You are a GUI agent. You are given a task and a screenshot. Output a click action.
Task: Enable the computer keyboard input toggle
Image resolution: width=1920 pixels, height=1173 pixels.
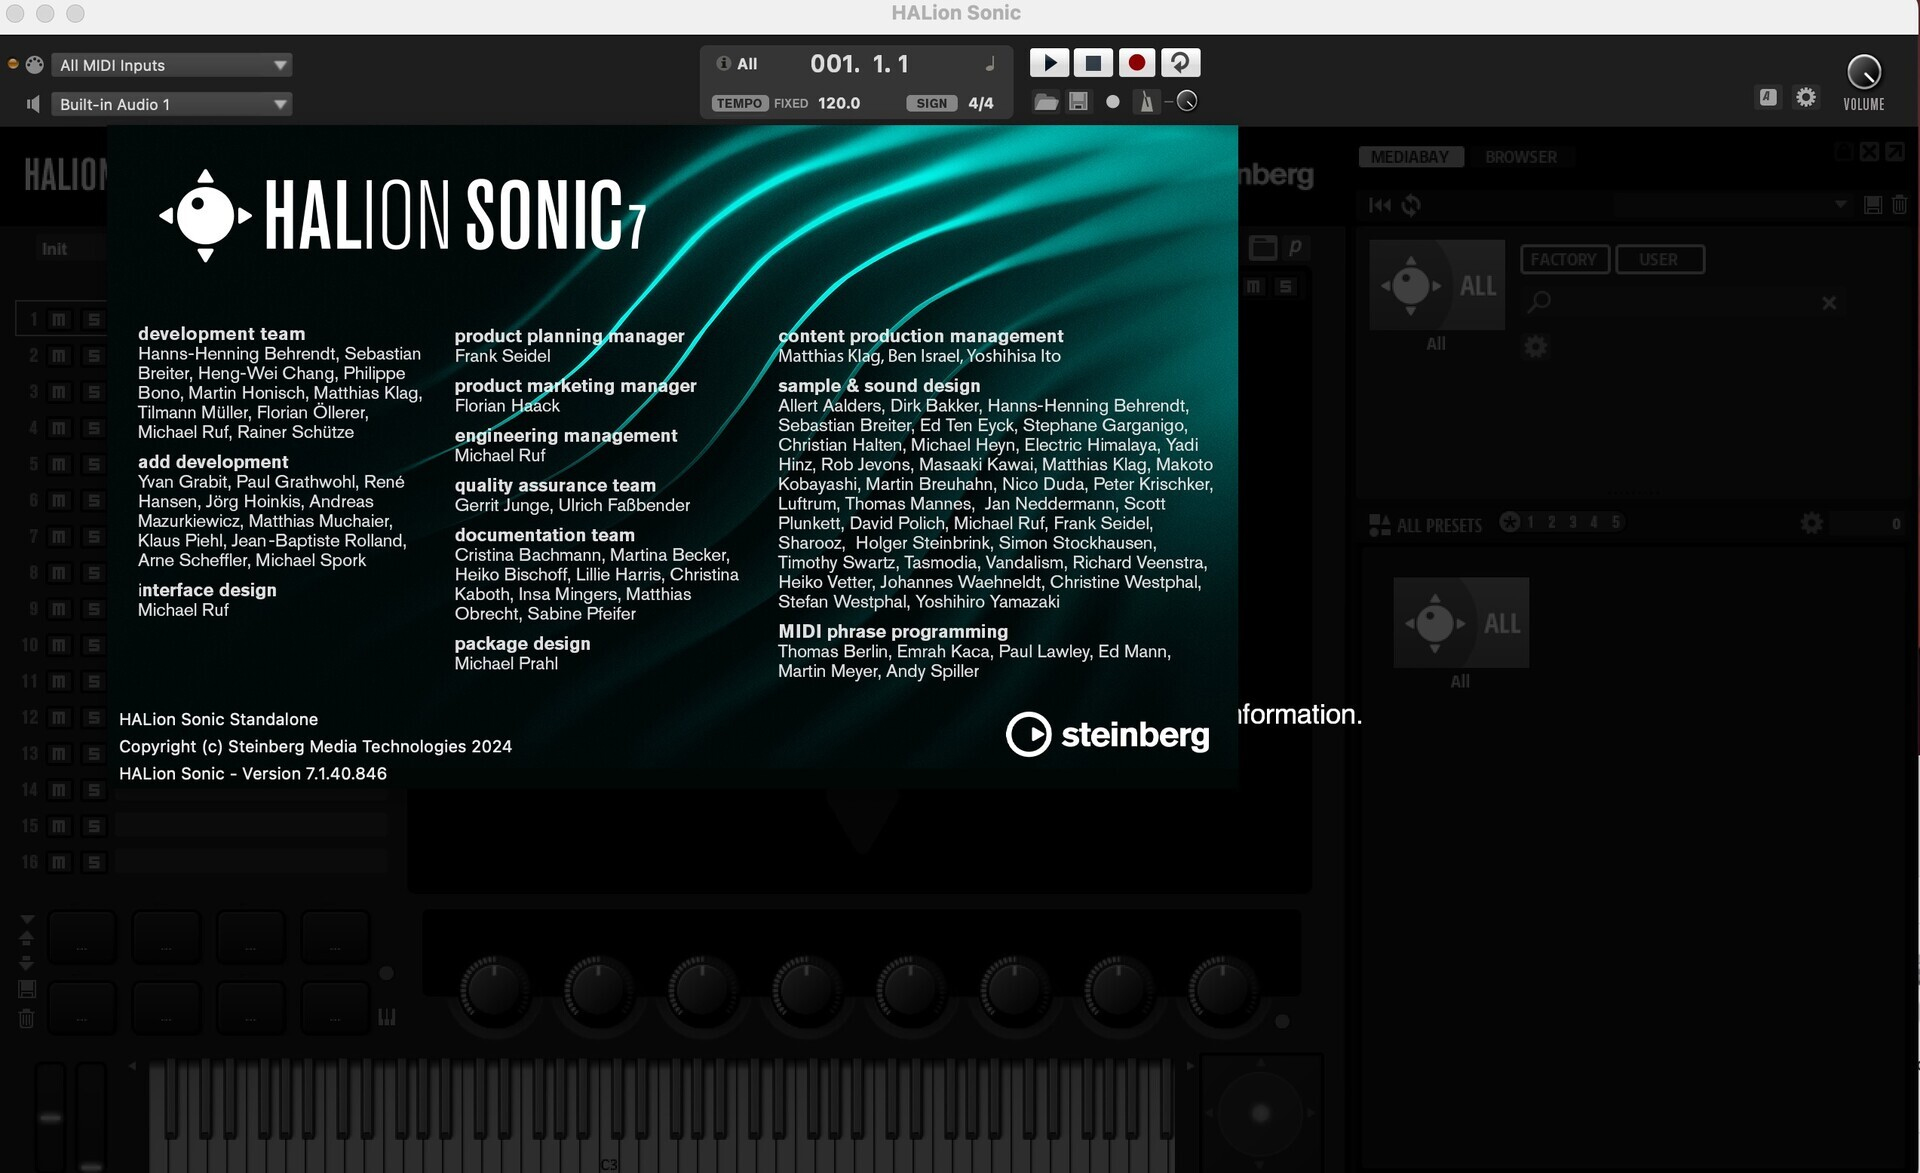pyautogui.click(x=1768, y=96)
